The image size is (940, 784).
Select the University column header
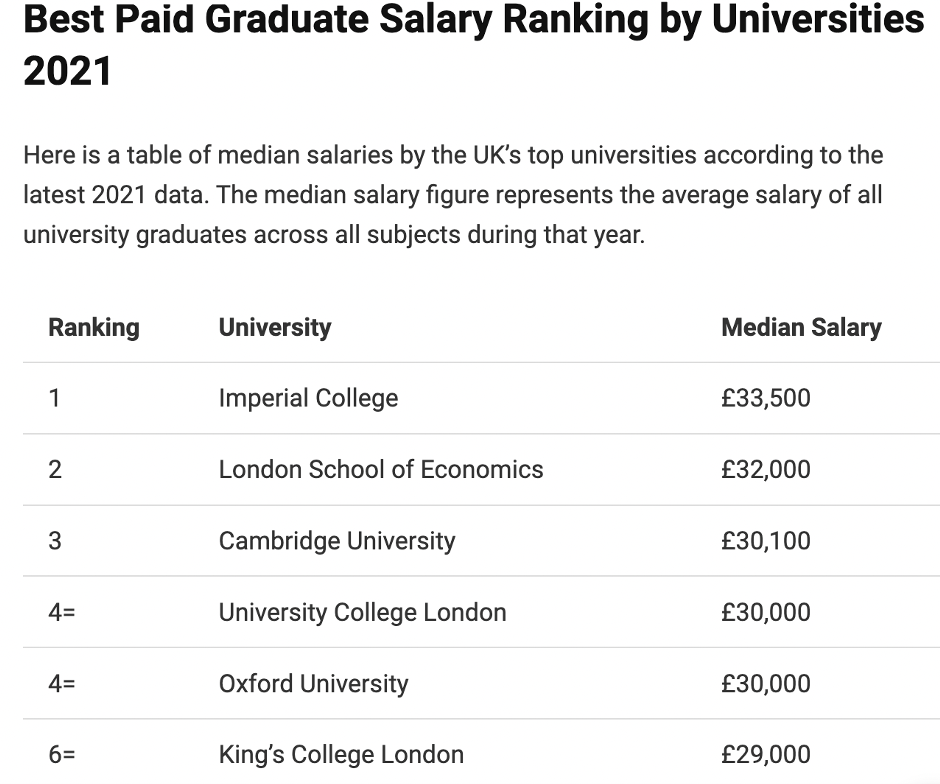click(x=275, y=327)
